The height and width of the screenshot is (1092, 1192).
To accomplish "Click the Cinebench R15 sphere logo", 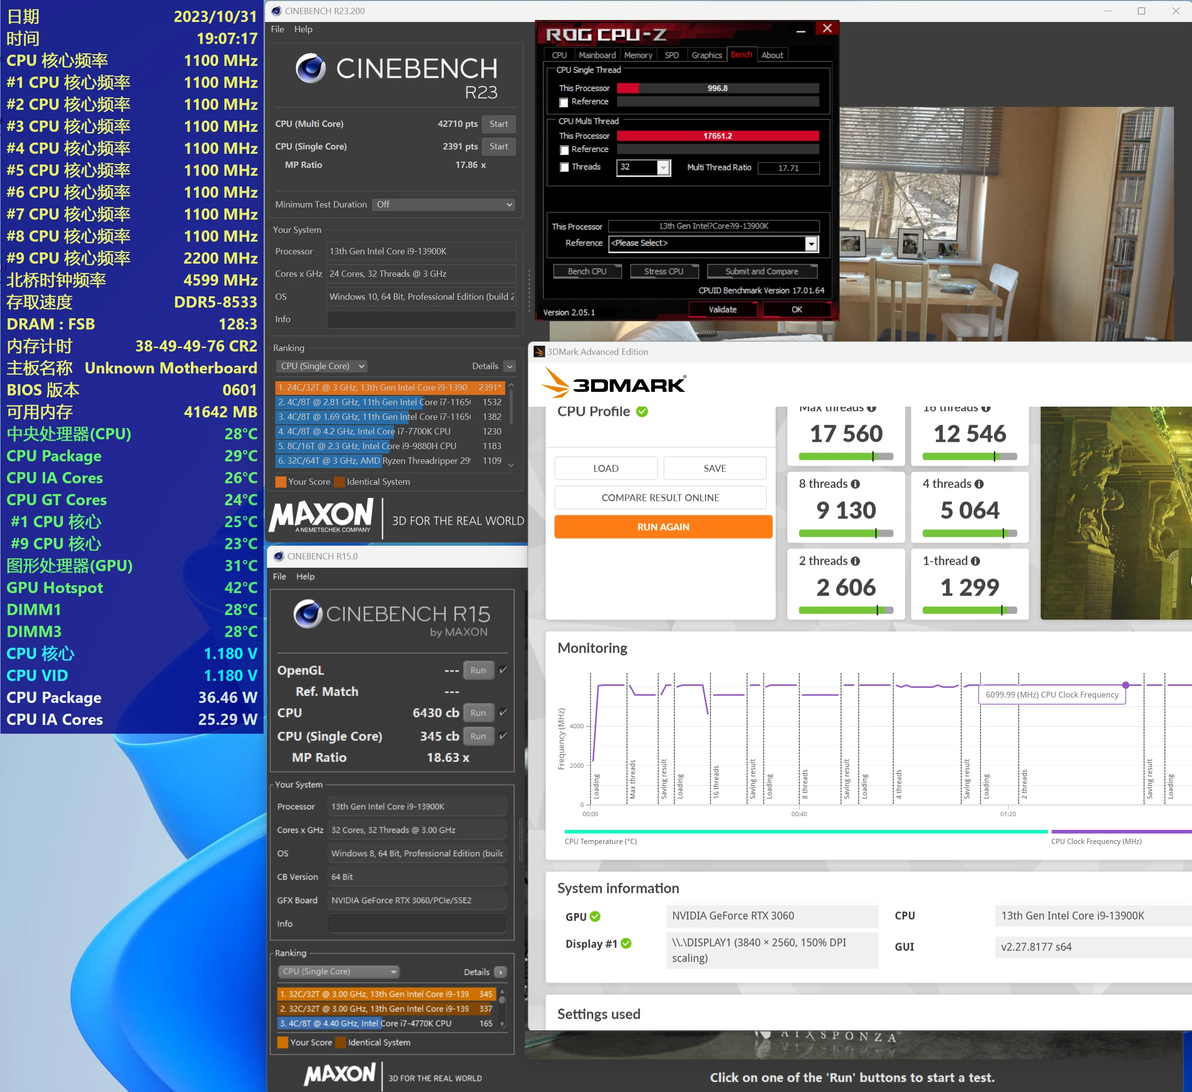I will (308, 614).
